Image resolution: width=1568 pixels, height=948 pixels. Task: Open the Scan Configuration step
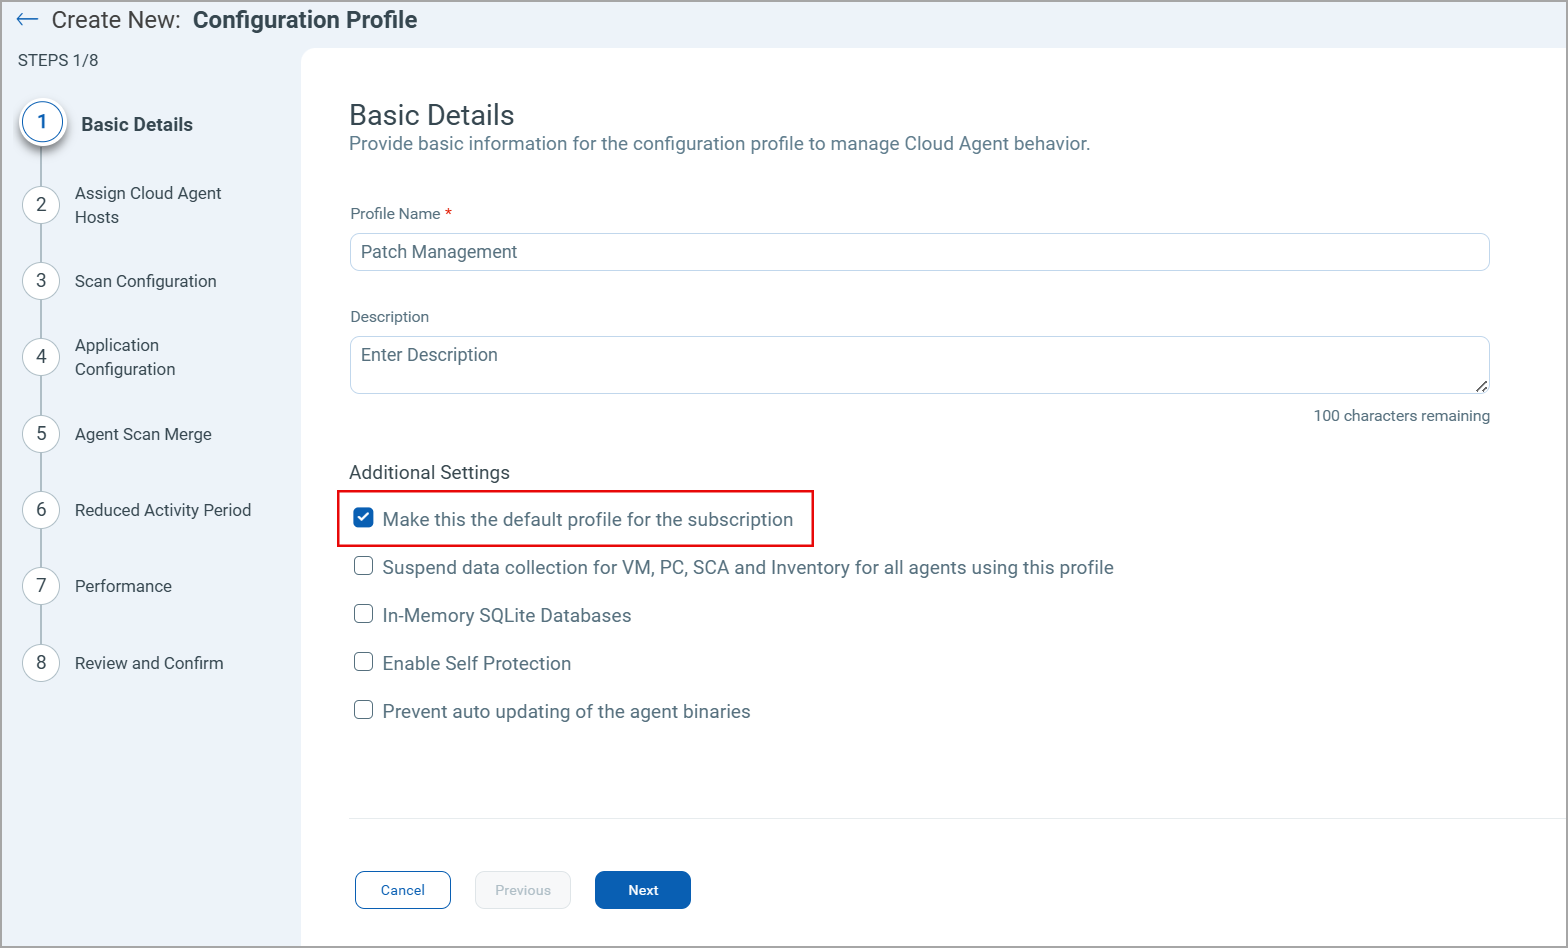point(146,281)
